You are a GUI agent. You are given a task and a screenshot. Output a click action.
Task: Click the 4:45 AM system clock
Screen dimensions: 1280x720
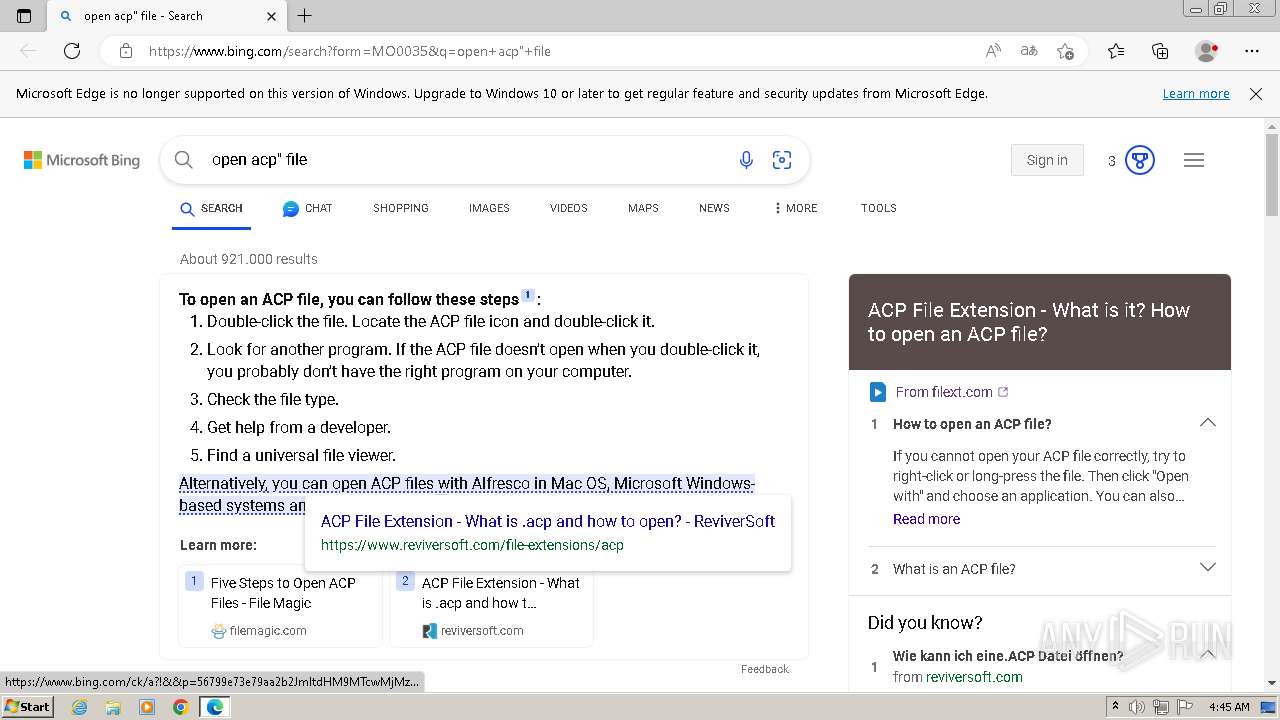point(1229,707)
